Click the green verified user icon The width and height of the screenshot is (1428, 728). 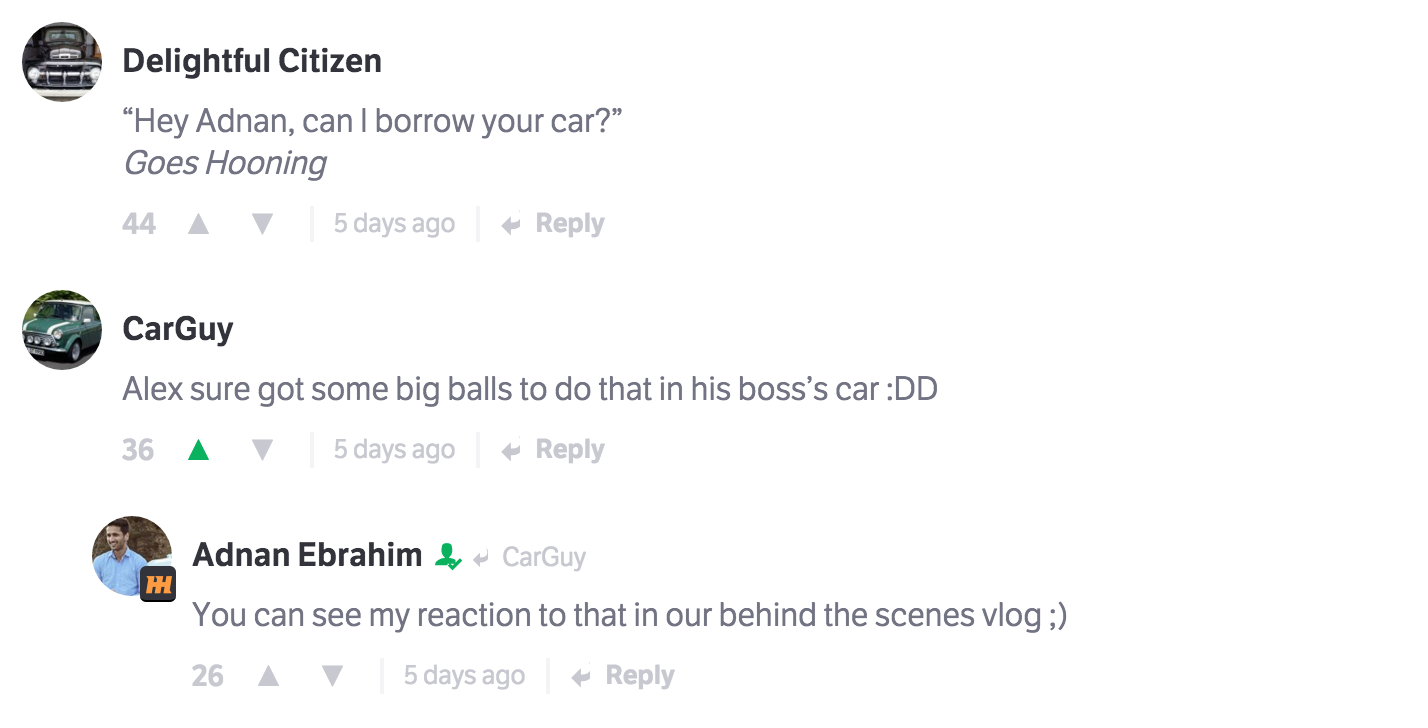pyautogui.click(x=448, y=556)
